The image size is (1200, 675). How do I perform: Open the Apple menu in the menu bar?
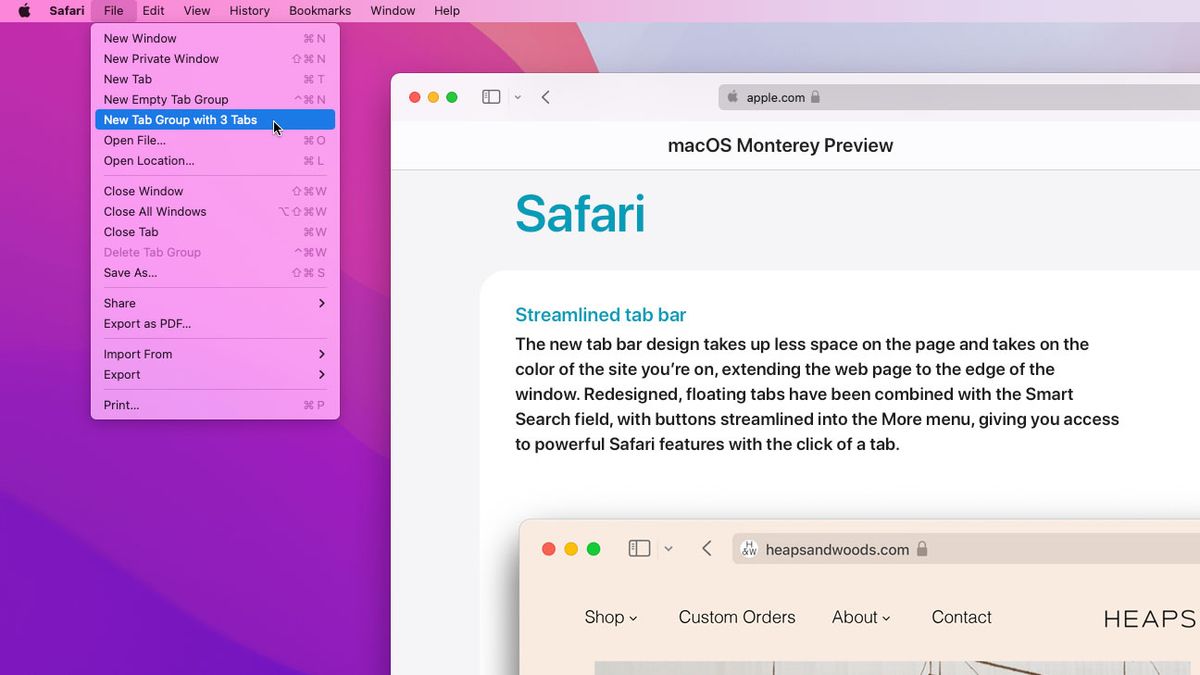[23, 10]
